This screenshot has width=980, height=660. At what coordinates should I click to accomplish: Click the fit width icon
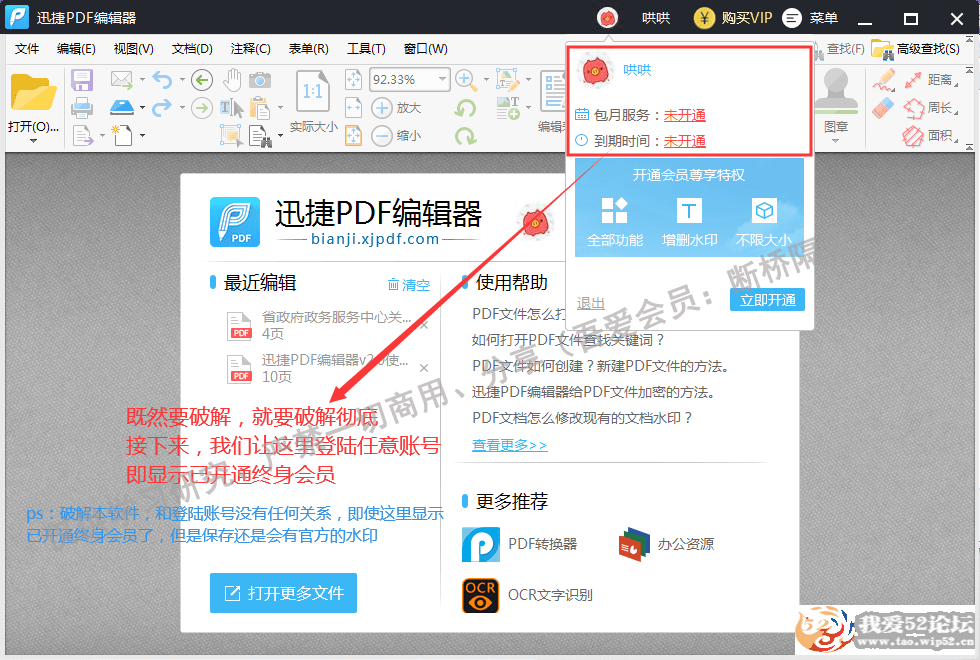click(x=354, y=108)
